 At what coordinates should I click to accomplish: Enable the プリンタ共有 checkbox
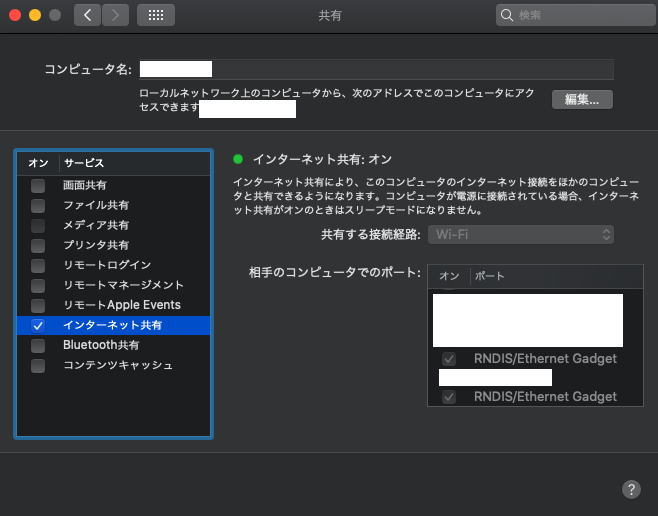[38, 245]
